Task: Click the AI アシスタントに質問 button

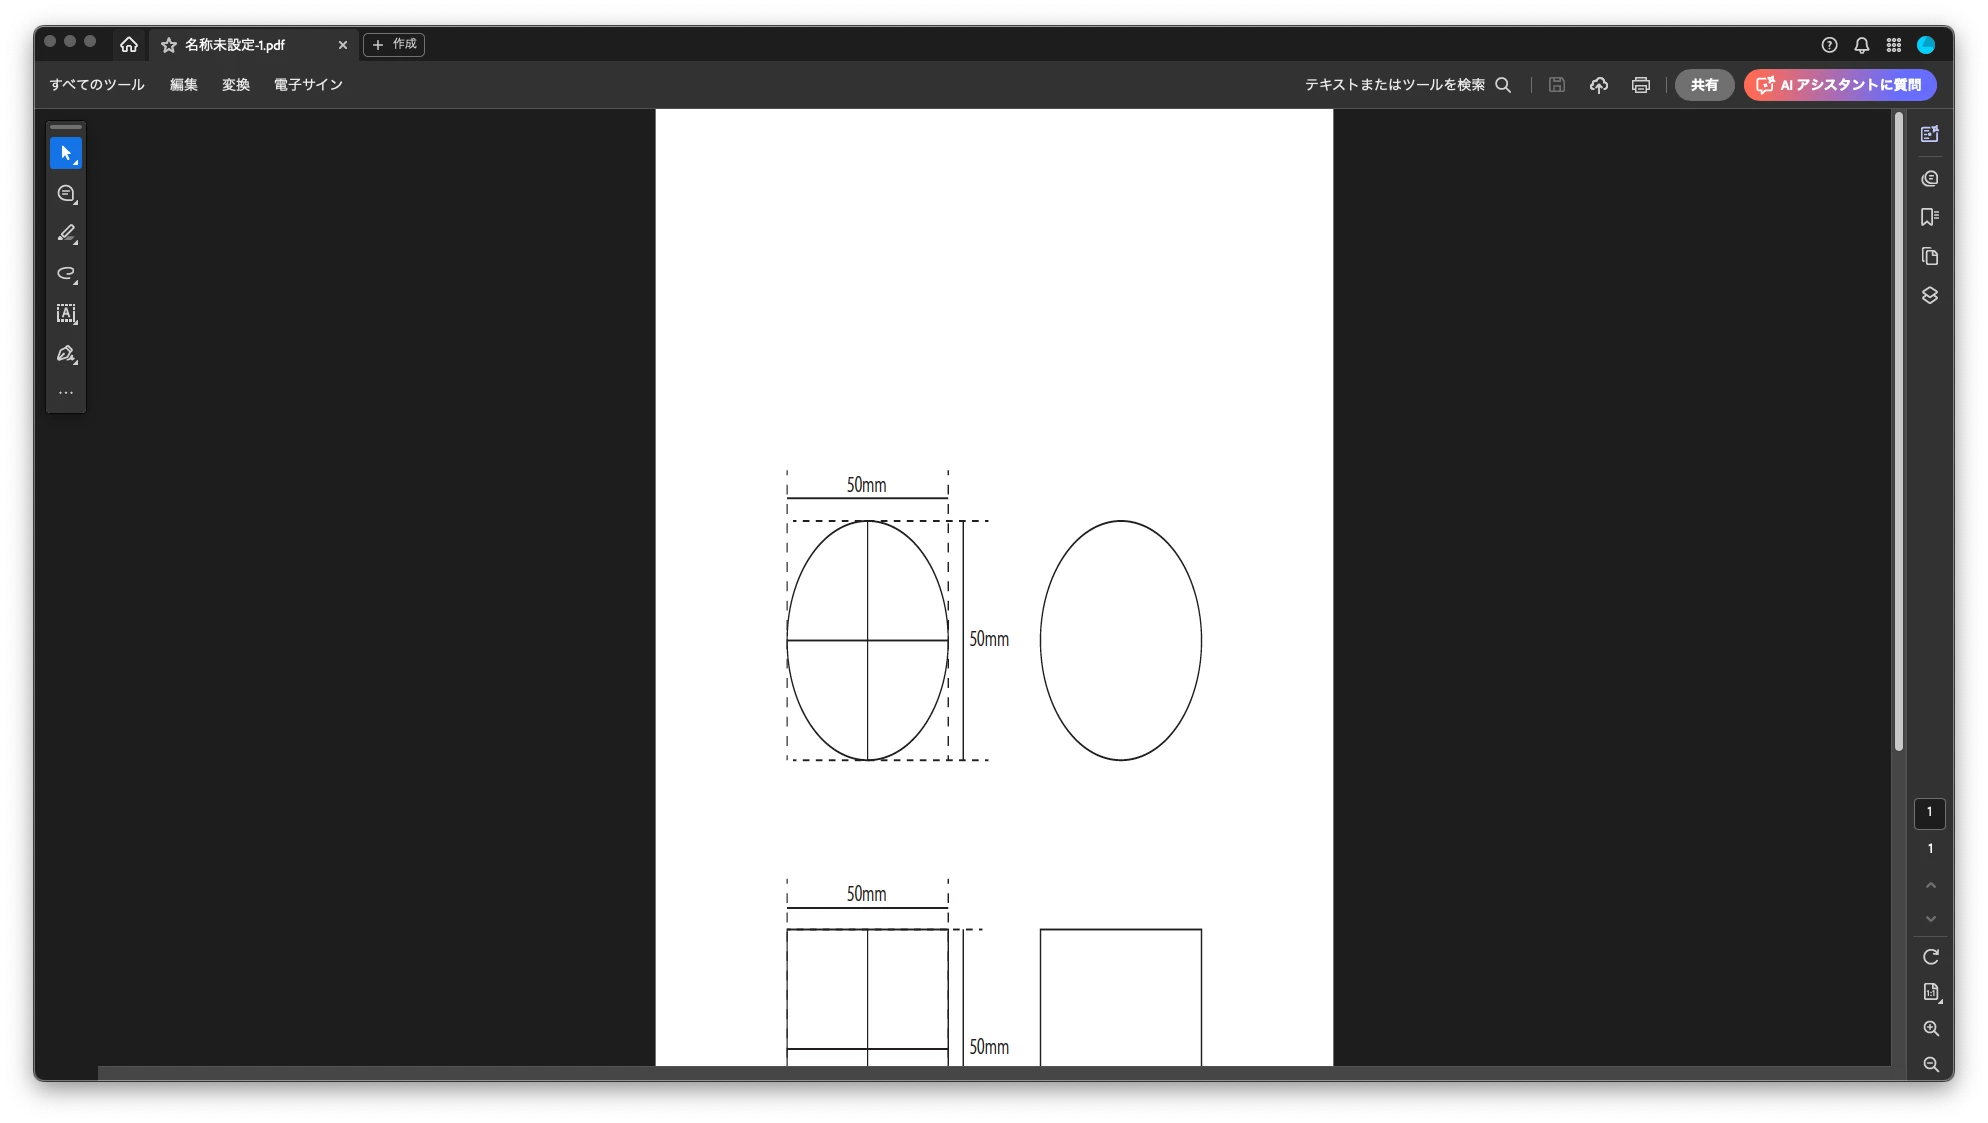Action: [1840, 85]
